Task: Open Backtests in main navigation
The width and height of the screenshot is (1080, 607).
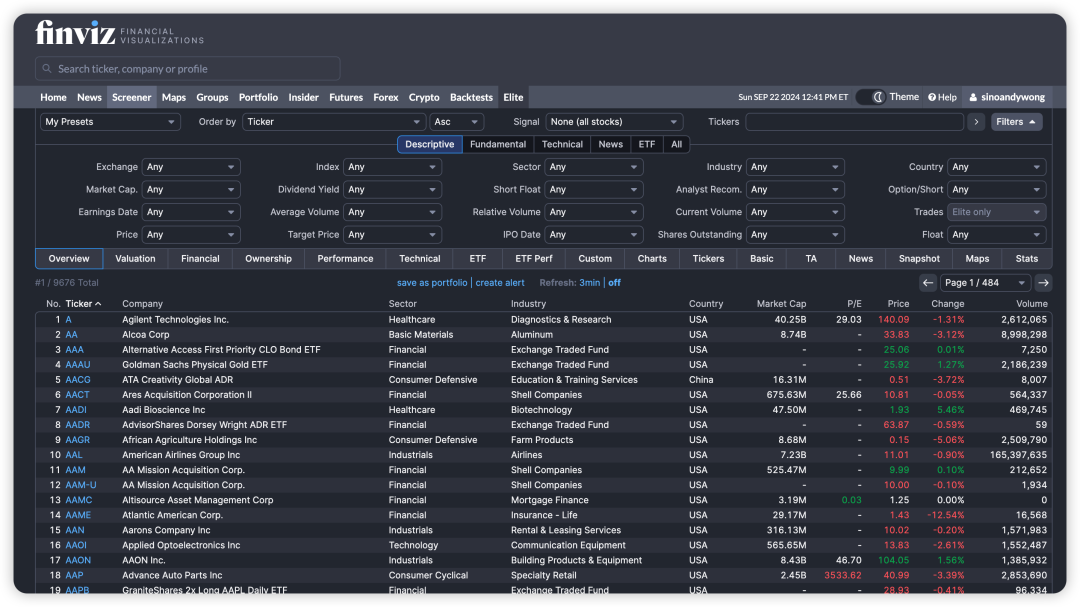Action: 471,97
